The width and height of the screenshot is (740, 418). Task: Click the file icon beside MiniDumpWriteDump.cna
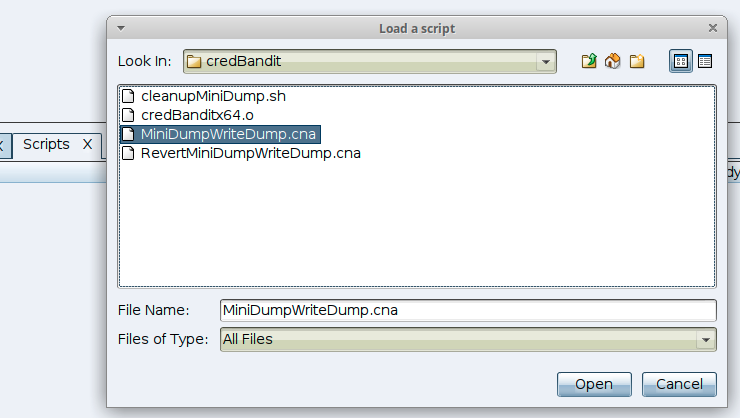click(128, 134)
